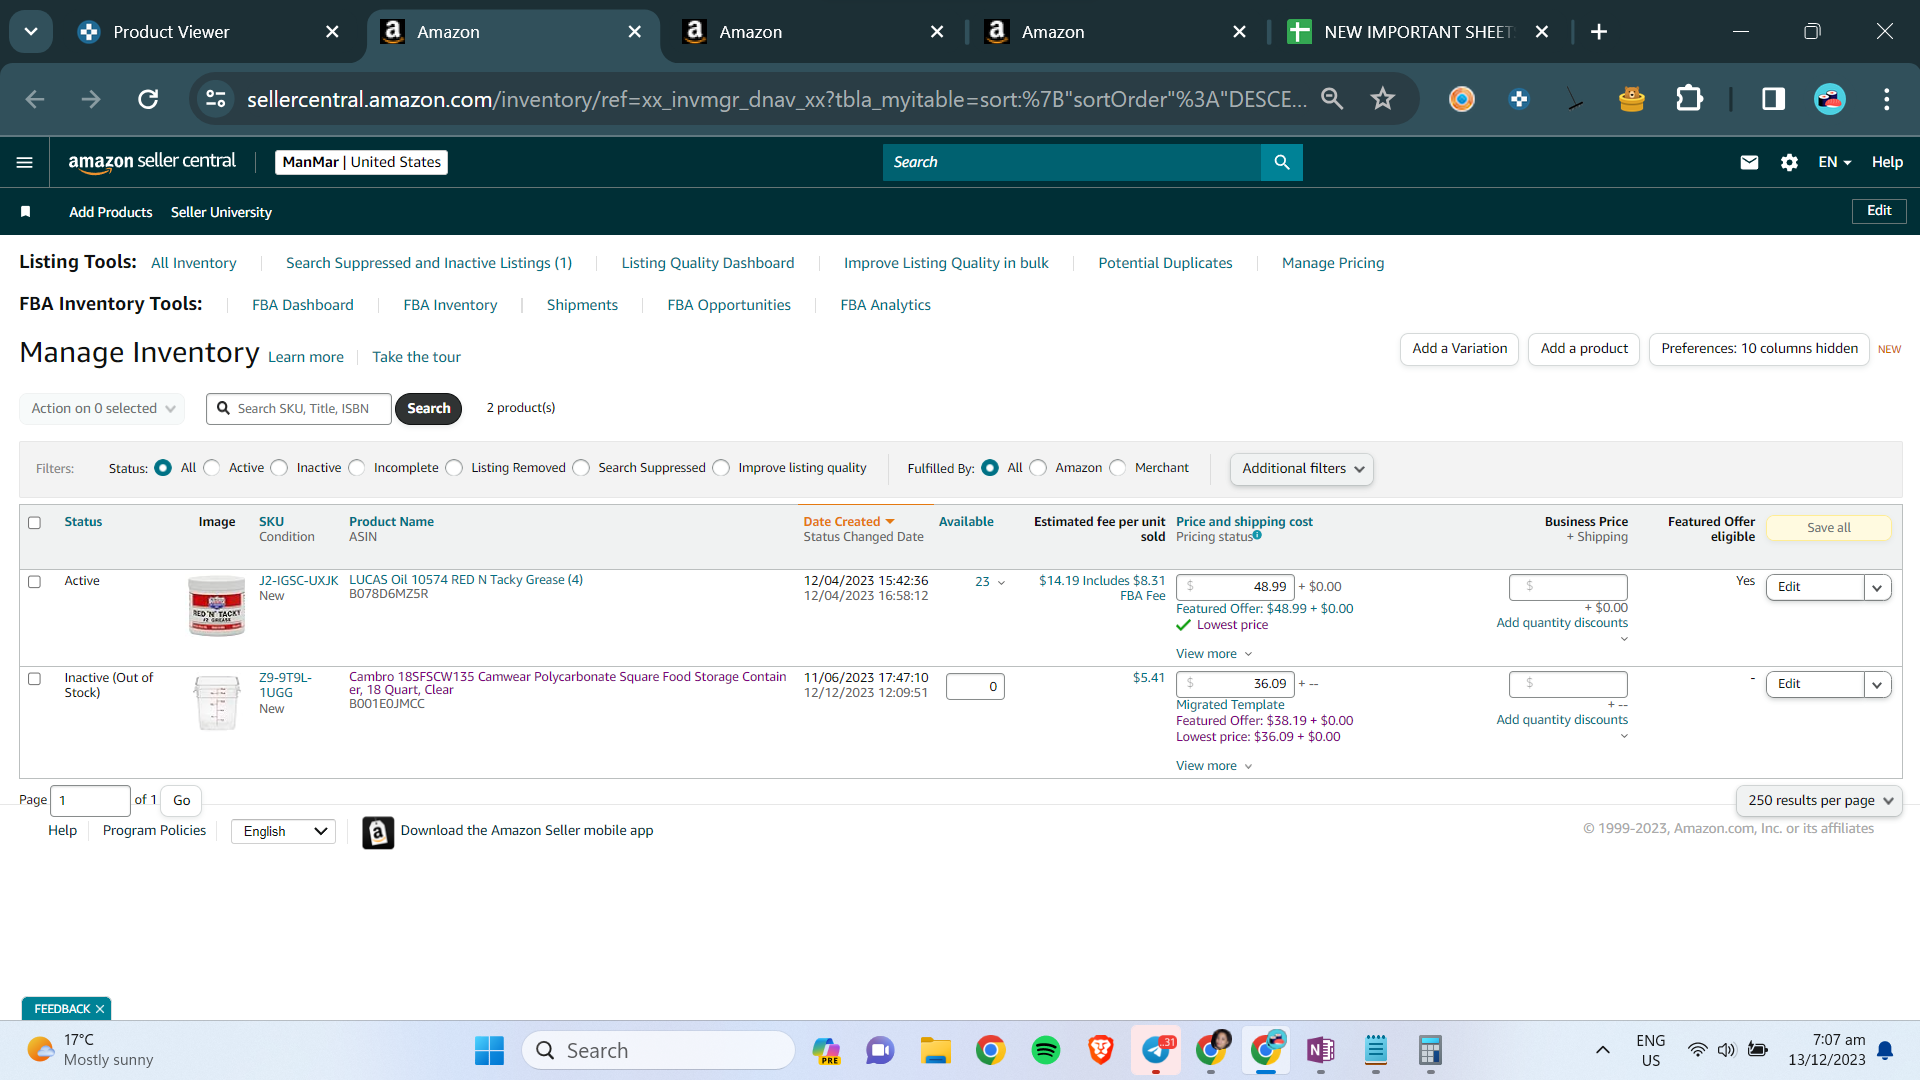
Task: Click the Amazon app download icon
Action: pyautogui.click(x=378, y=832)
